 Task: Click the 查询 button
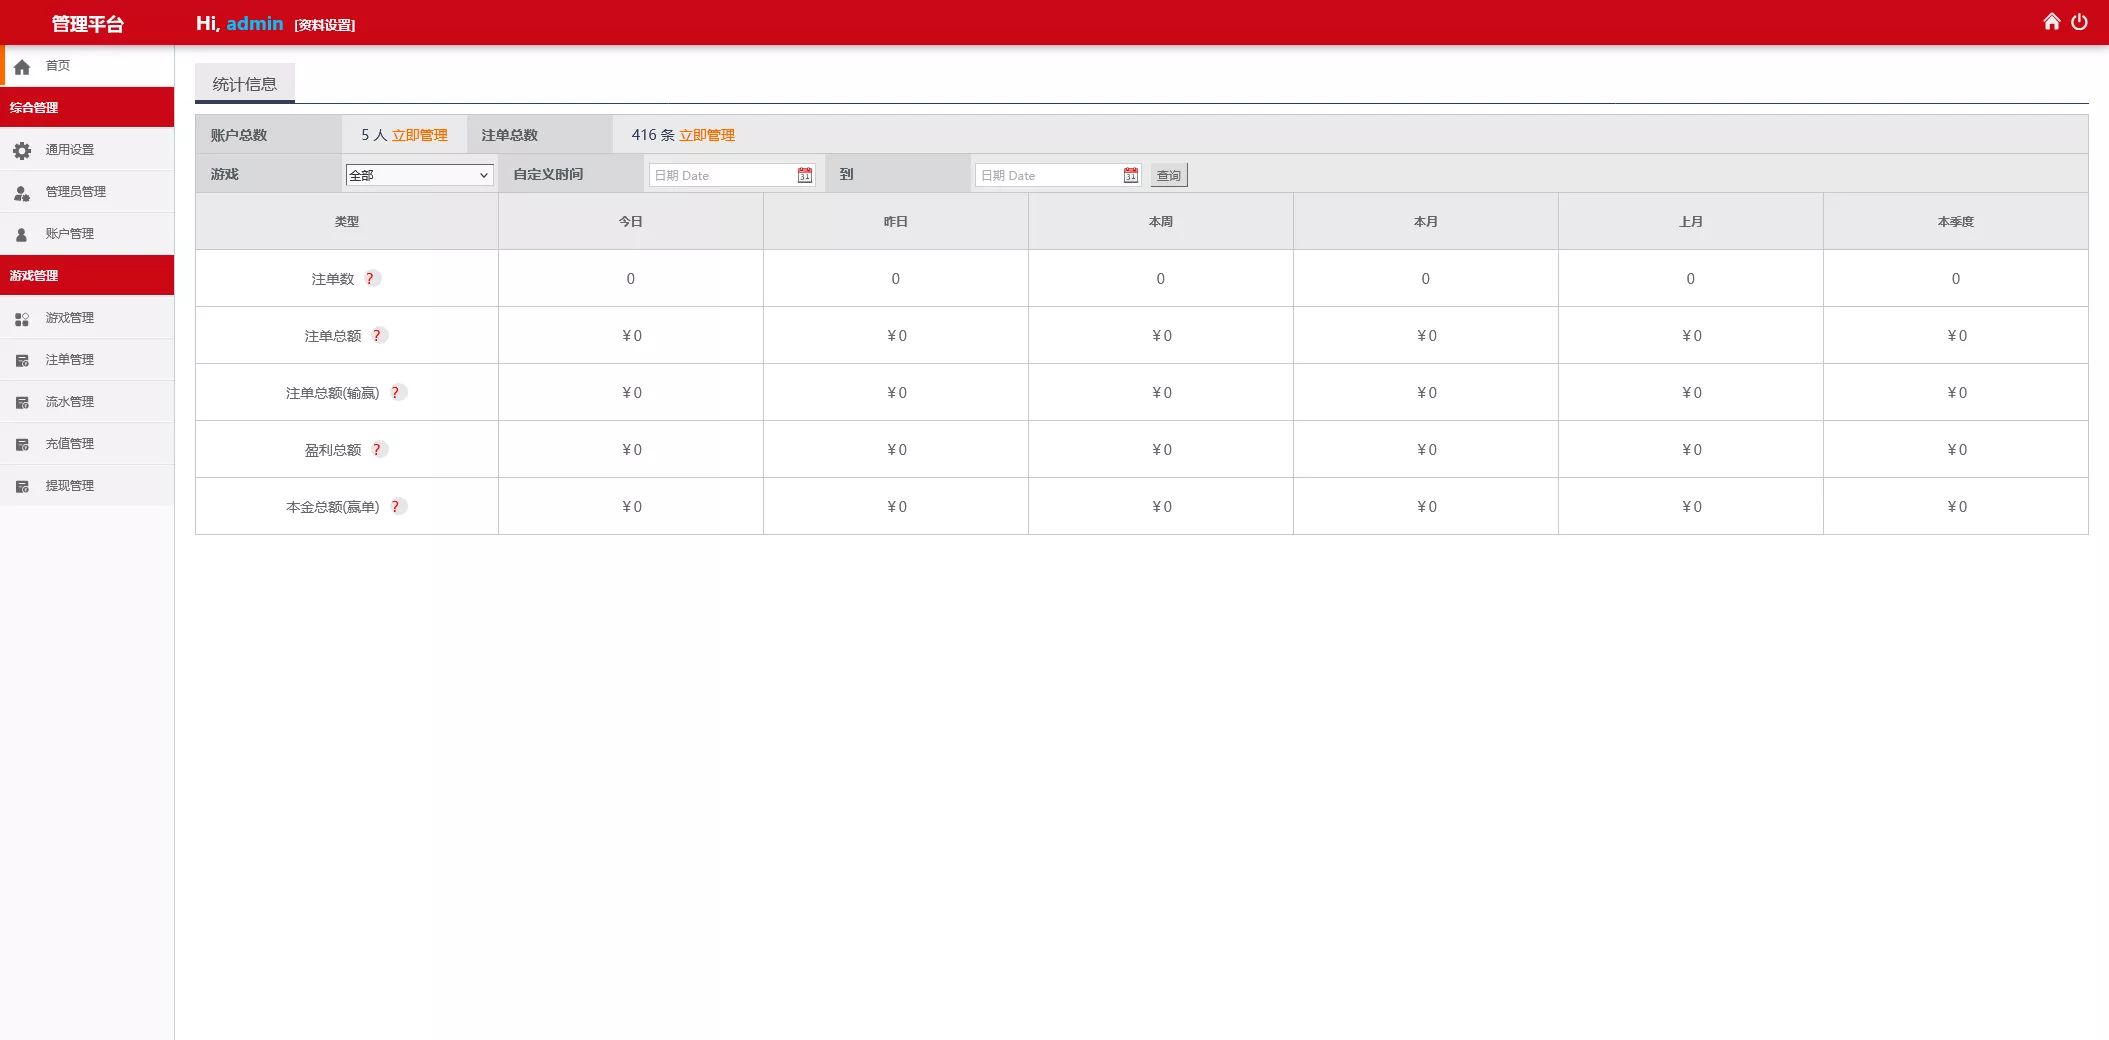[1169, 175]
